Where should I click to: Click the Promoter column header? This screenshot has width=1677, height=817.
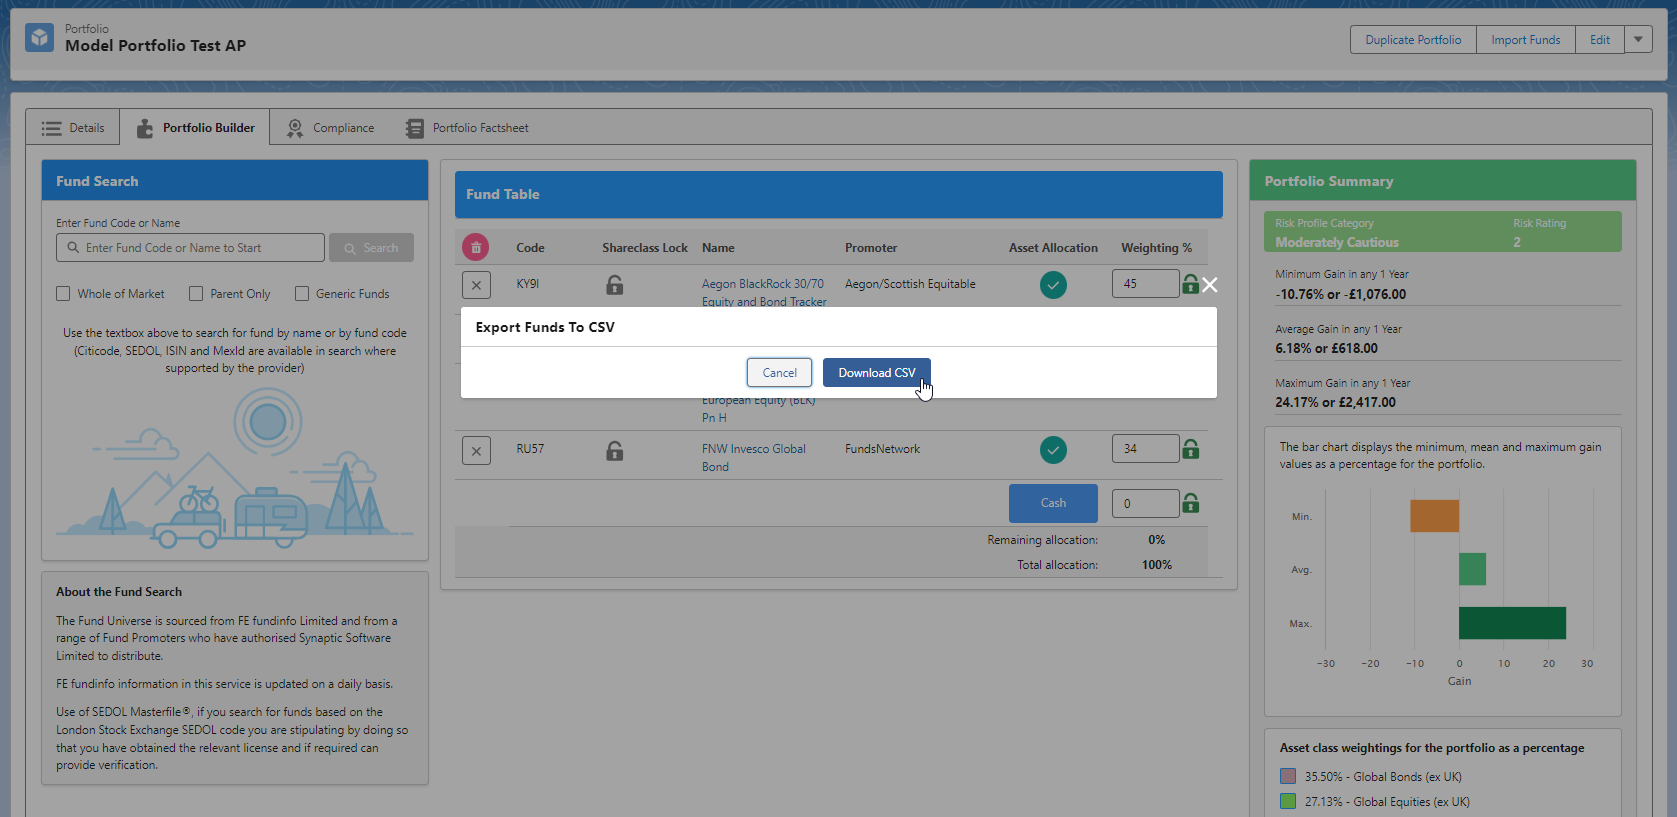(x=871, y=248)
